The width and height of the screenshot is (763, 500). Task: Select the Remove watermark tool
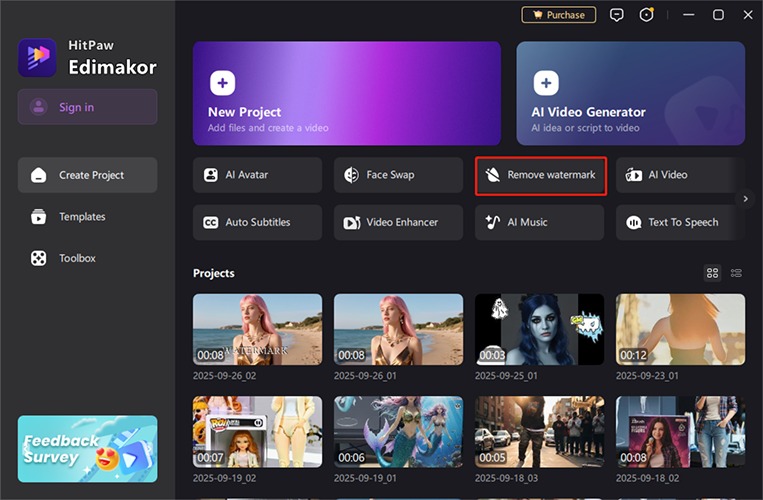click(540, 175)
